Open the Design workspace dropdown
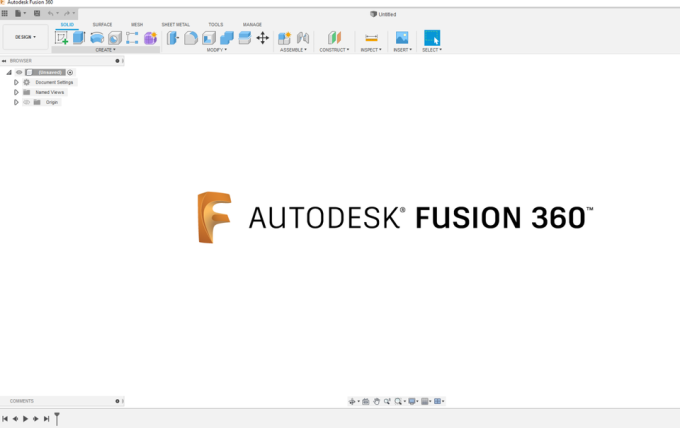680x428 pixels. (x=25, y=37)
